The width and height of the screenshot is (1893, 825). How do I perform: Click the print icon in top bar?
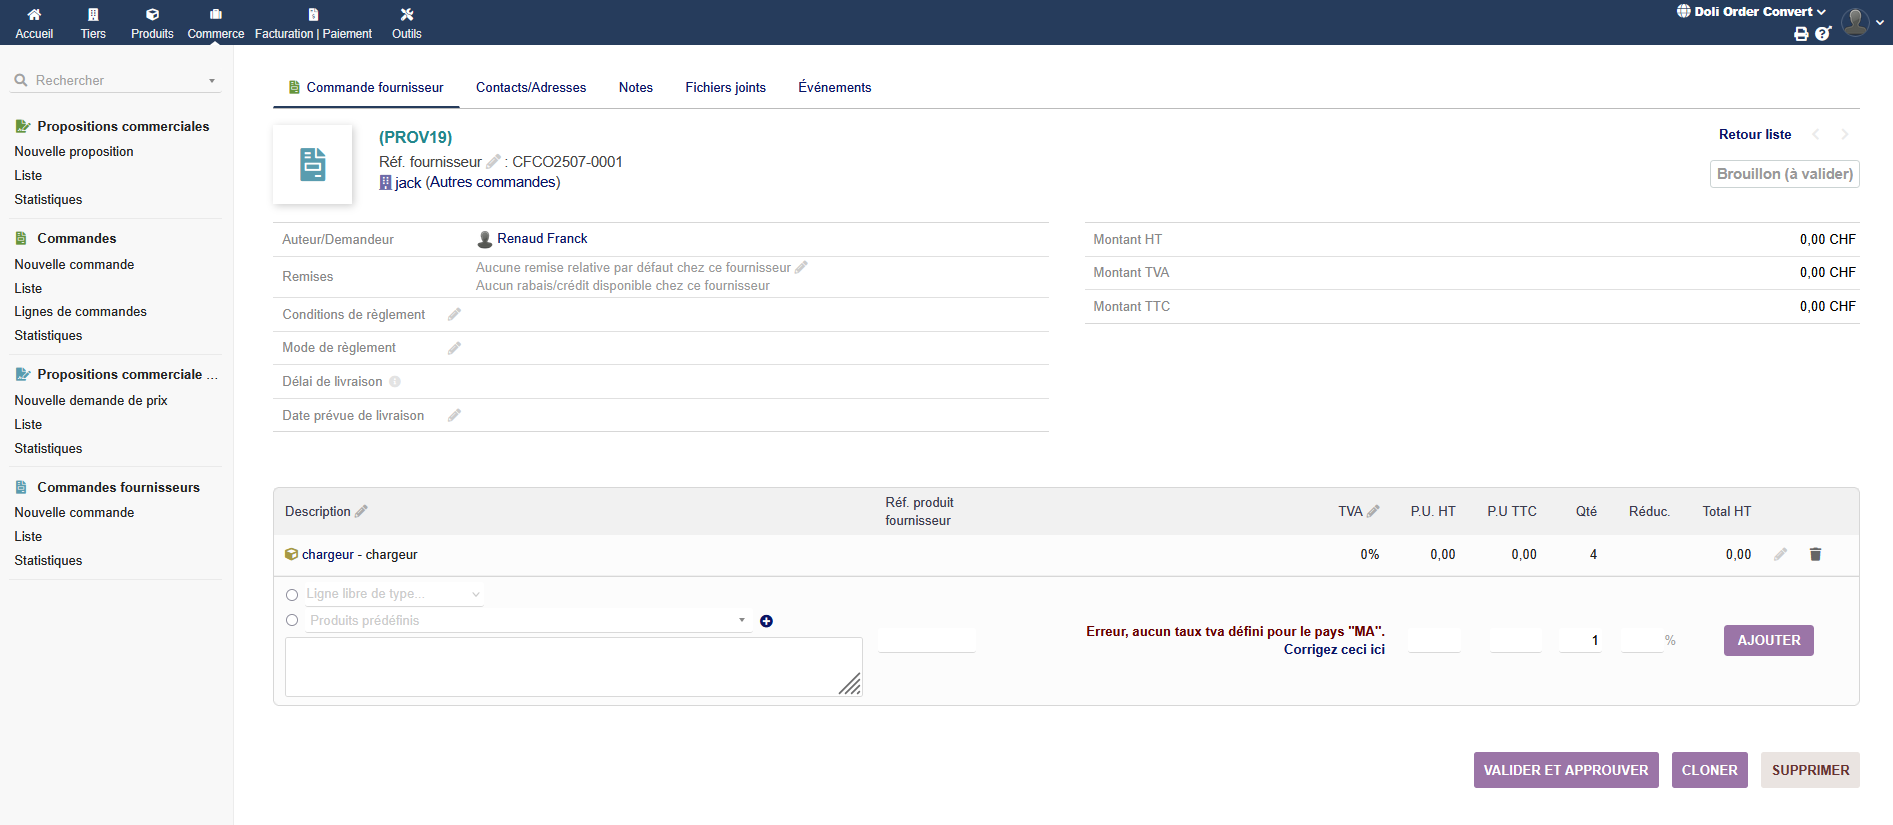click(1801, 34)
